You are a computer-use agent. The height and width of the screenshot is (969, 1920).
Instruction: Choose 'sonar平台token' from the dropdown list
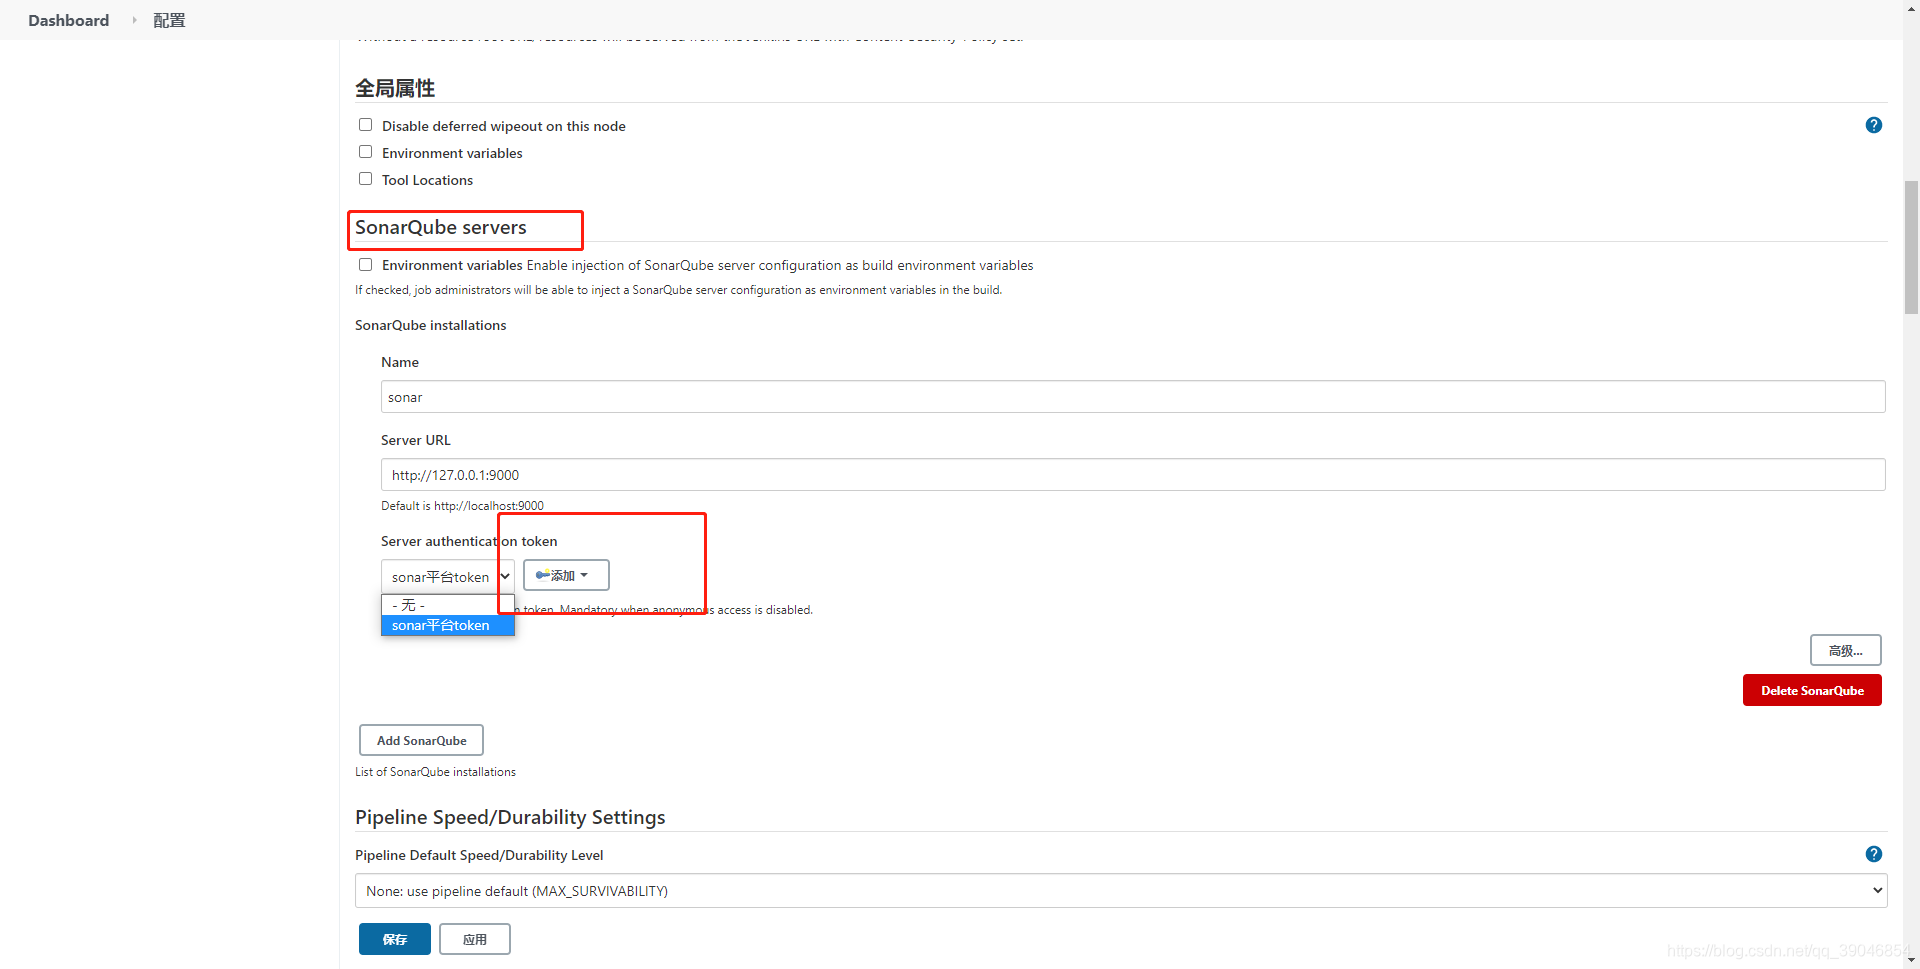447,625
